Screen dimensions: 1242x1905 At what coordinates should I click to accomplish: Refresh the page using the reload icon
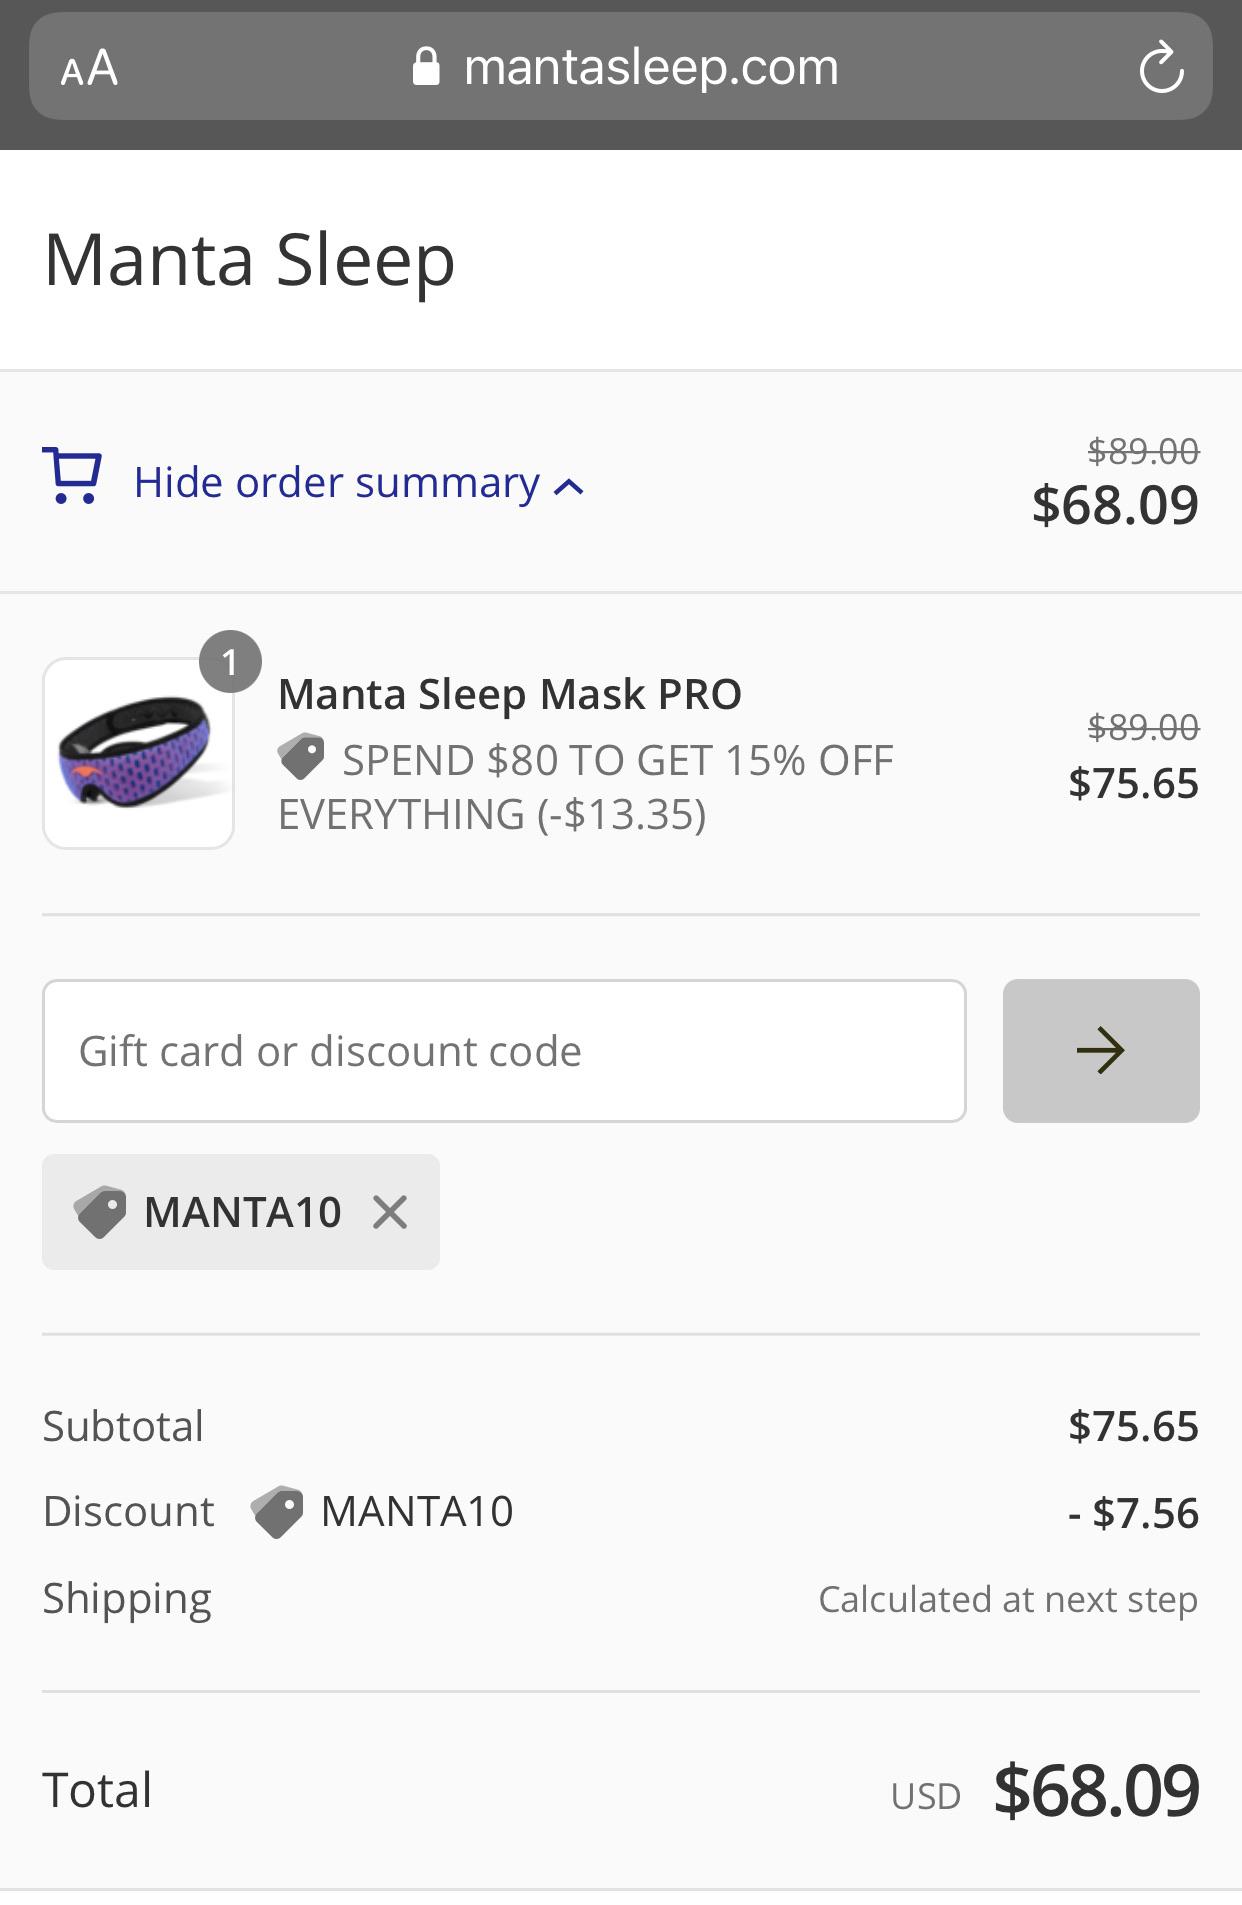[1160, 67]
